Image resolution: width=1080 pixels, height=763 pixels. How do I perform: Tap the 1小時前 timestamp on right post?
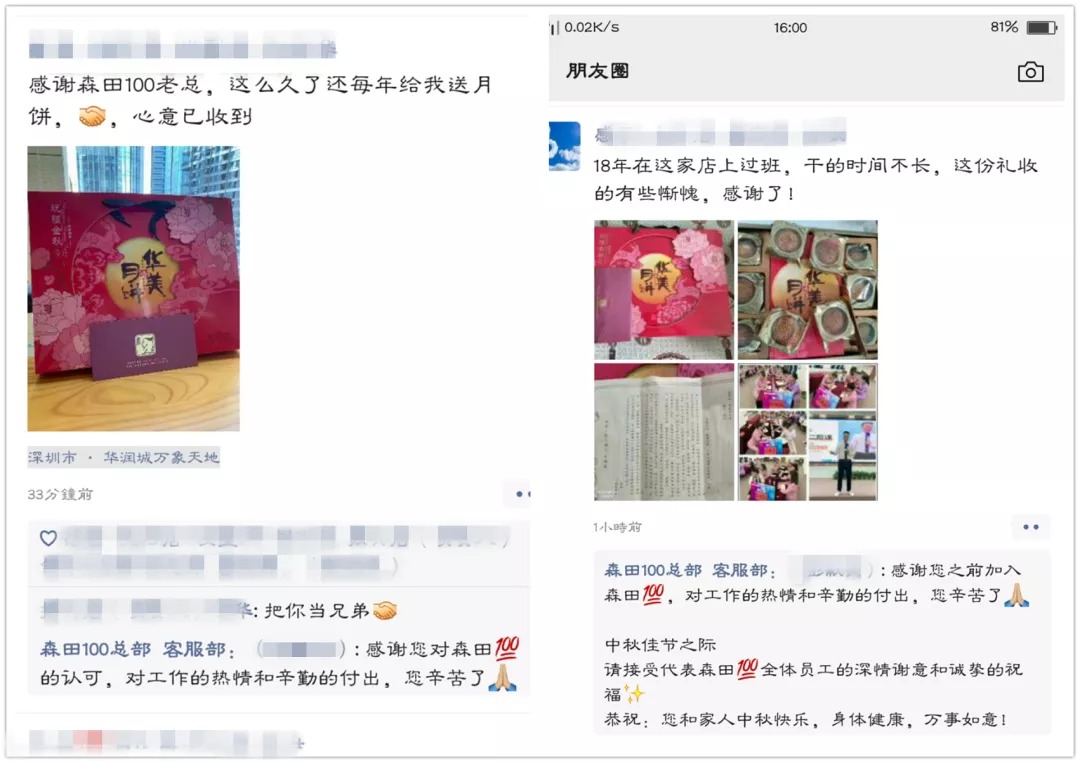pyautogui.click(x=617, y=527)
